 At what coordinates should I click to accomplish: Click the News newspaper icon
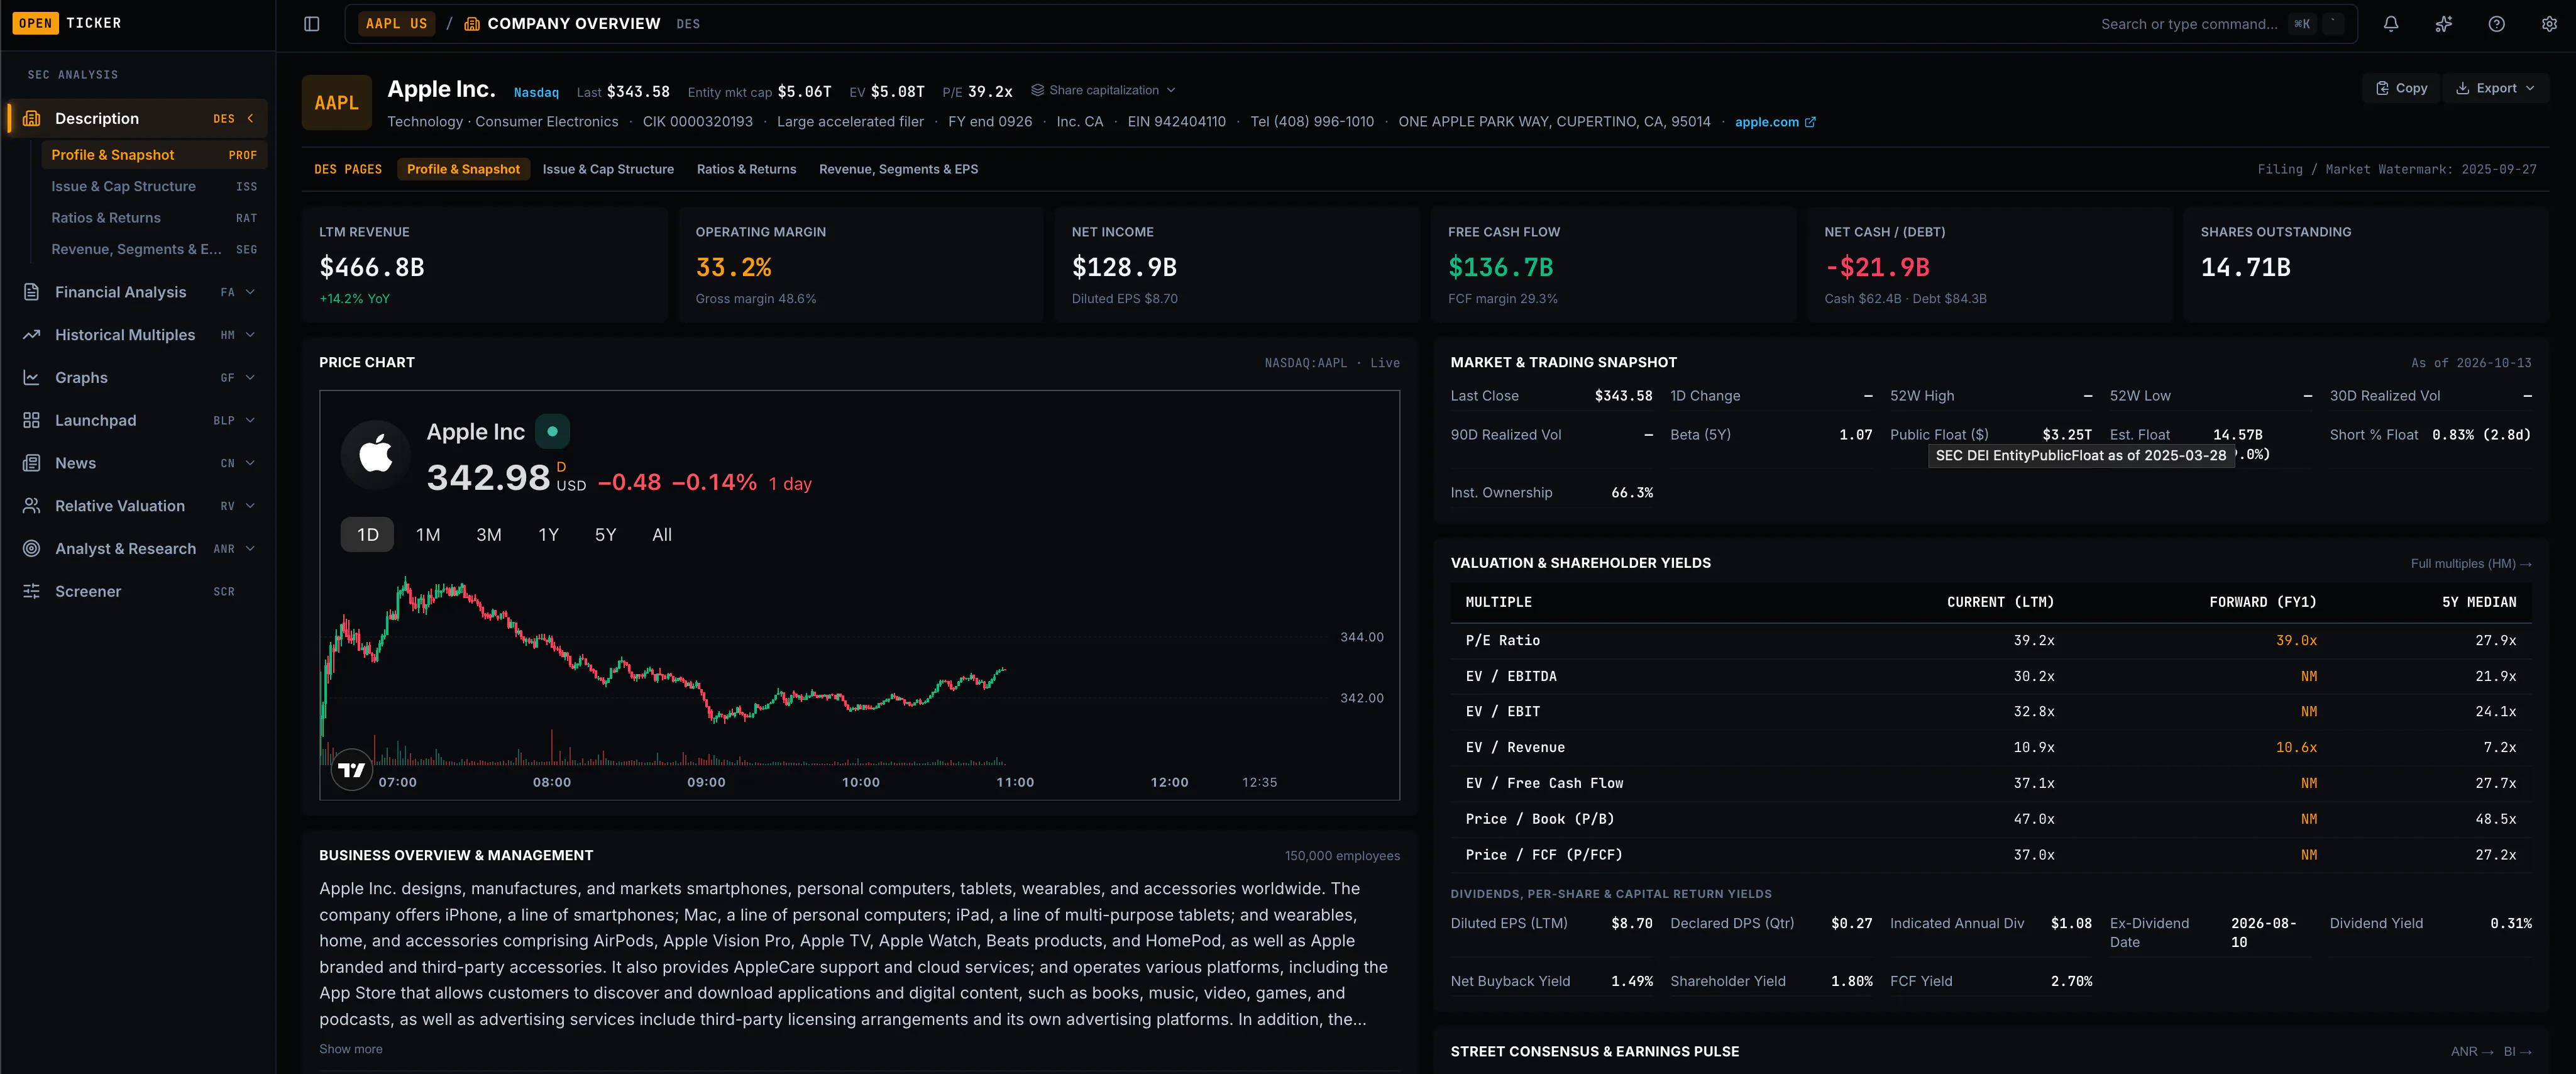(x=32, y=463)
